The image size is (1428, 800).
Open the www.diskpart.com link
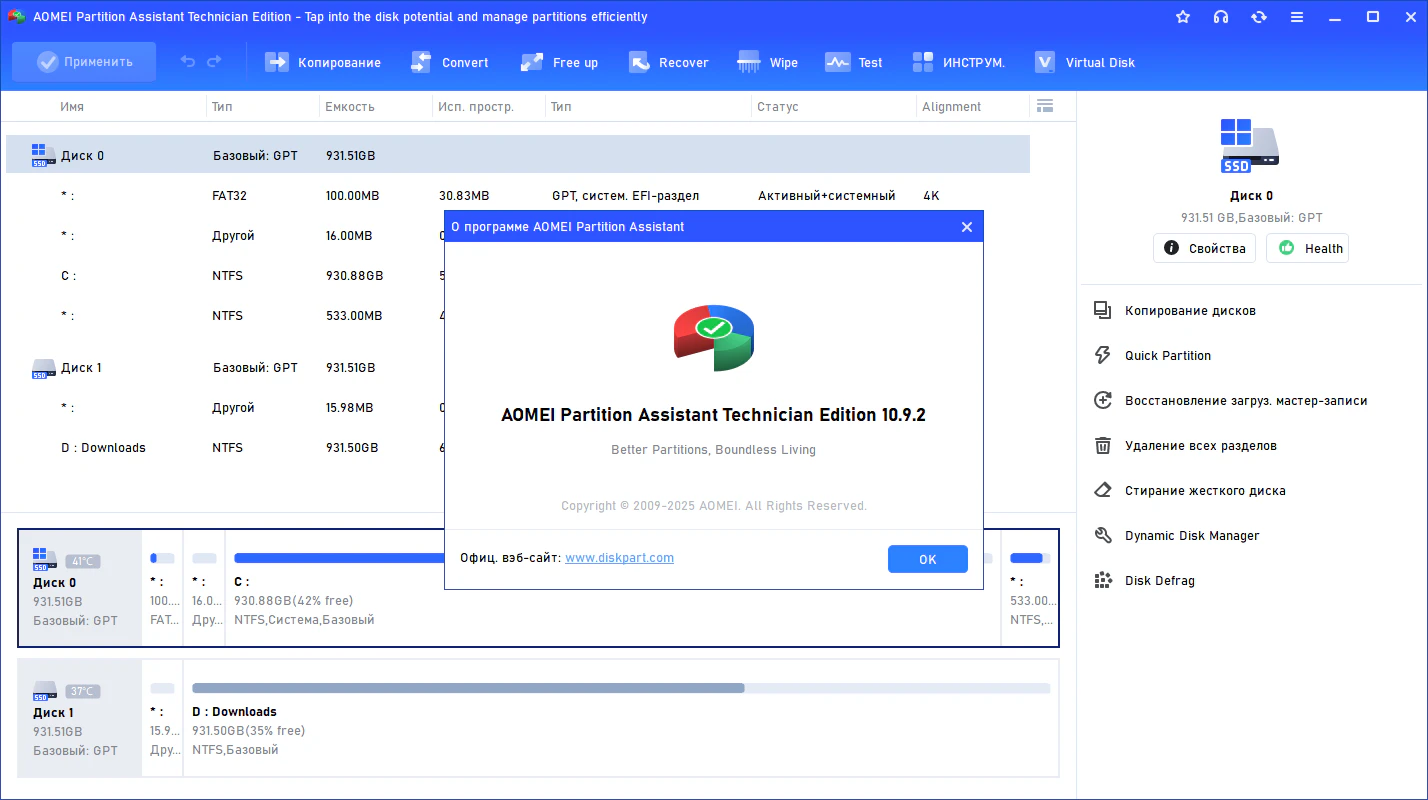pos(619,558)
